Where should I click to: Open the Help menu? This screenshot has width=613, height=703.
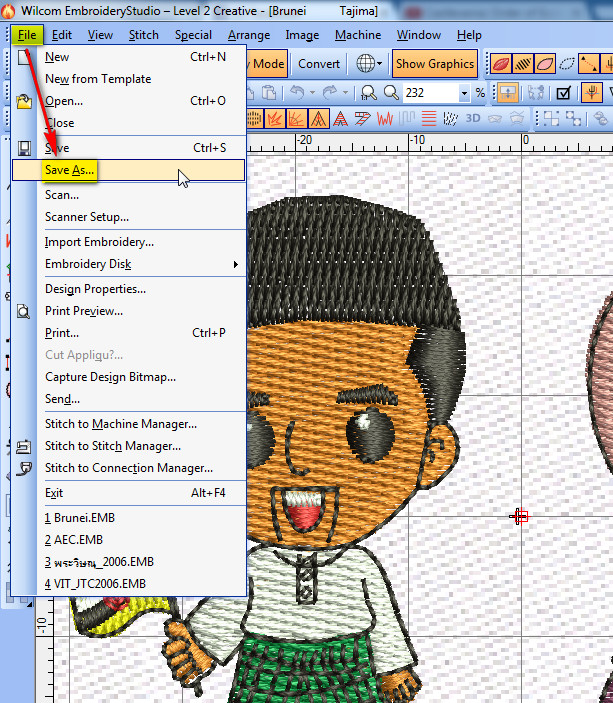pos(469,35)
